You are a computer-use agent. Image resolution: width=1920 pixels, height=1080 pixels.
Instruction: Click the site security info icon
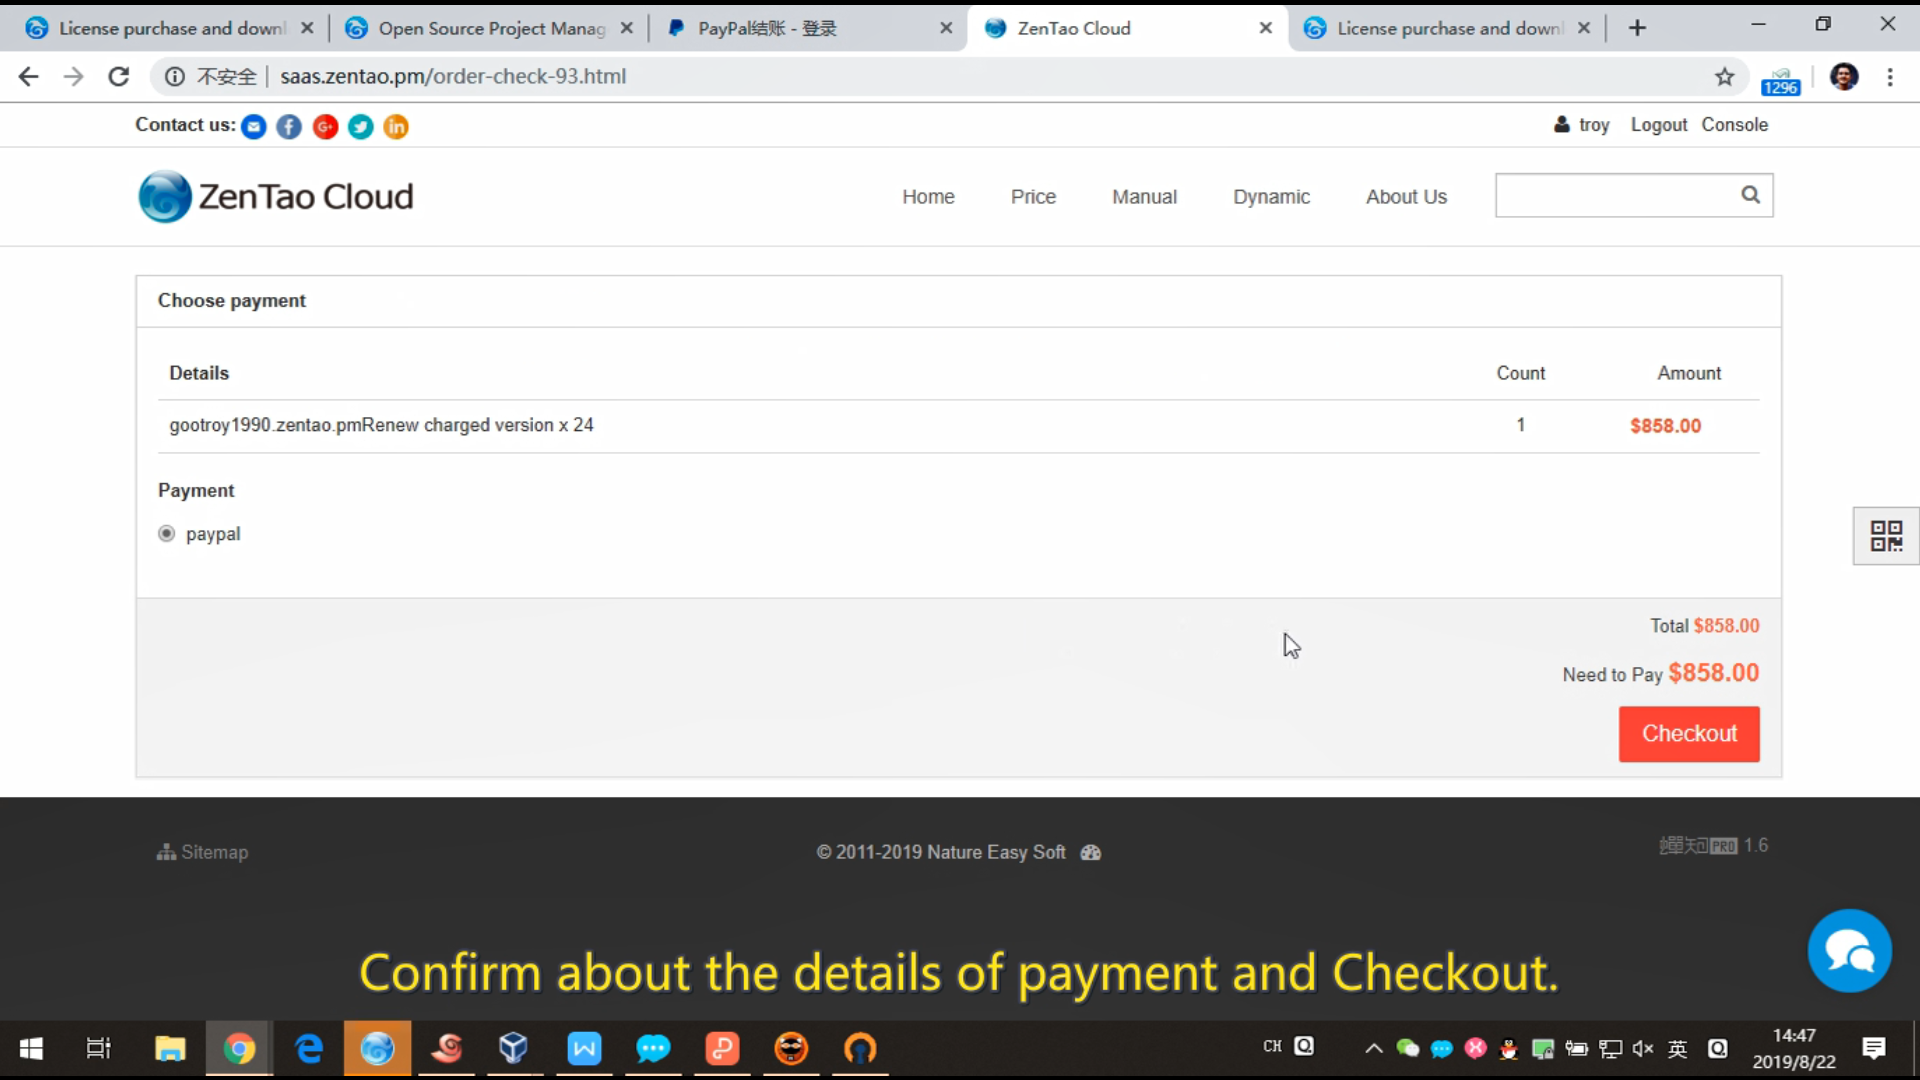[x=174, y=76]
